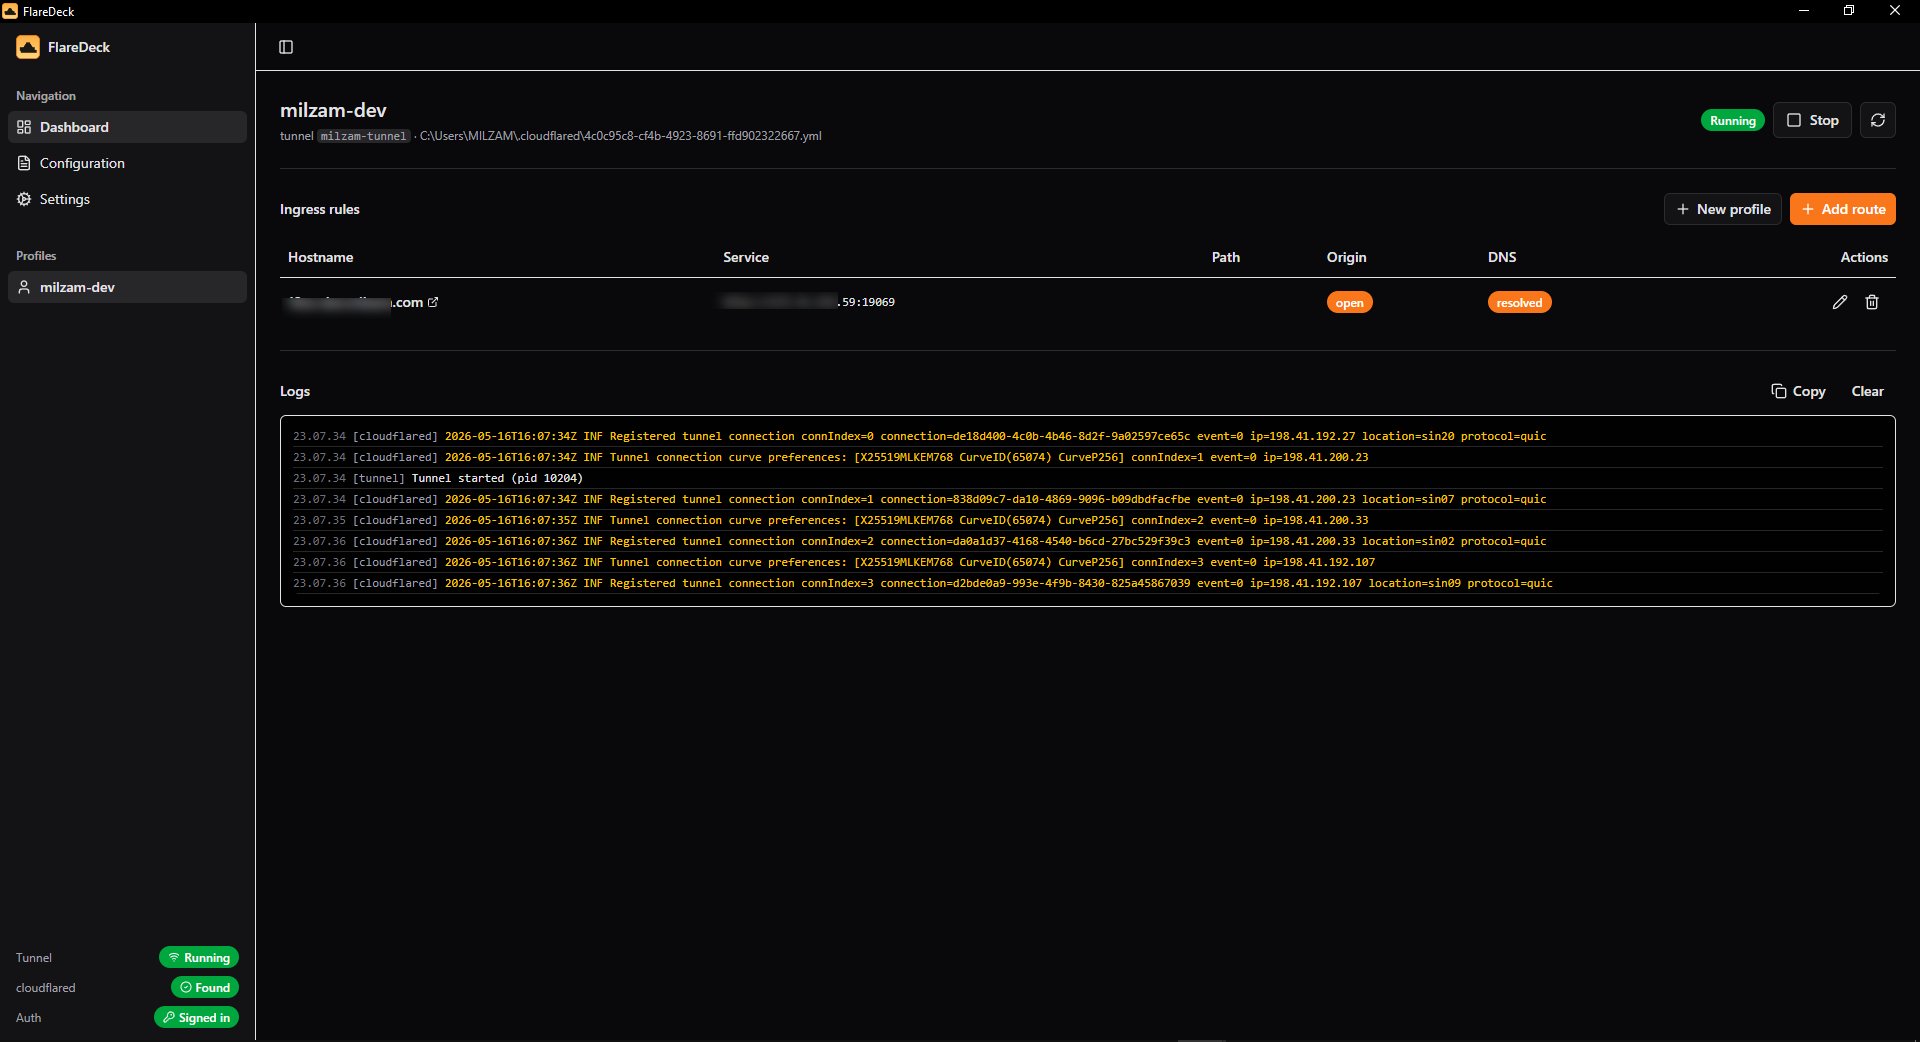The width and height of the screenshot is (1920, 1042).
Task: Click the Tunnel 'Running' status badge in sidebar
Action: (199, 957)
